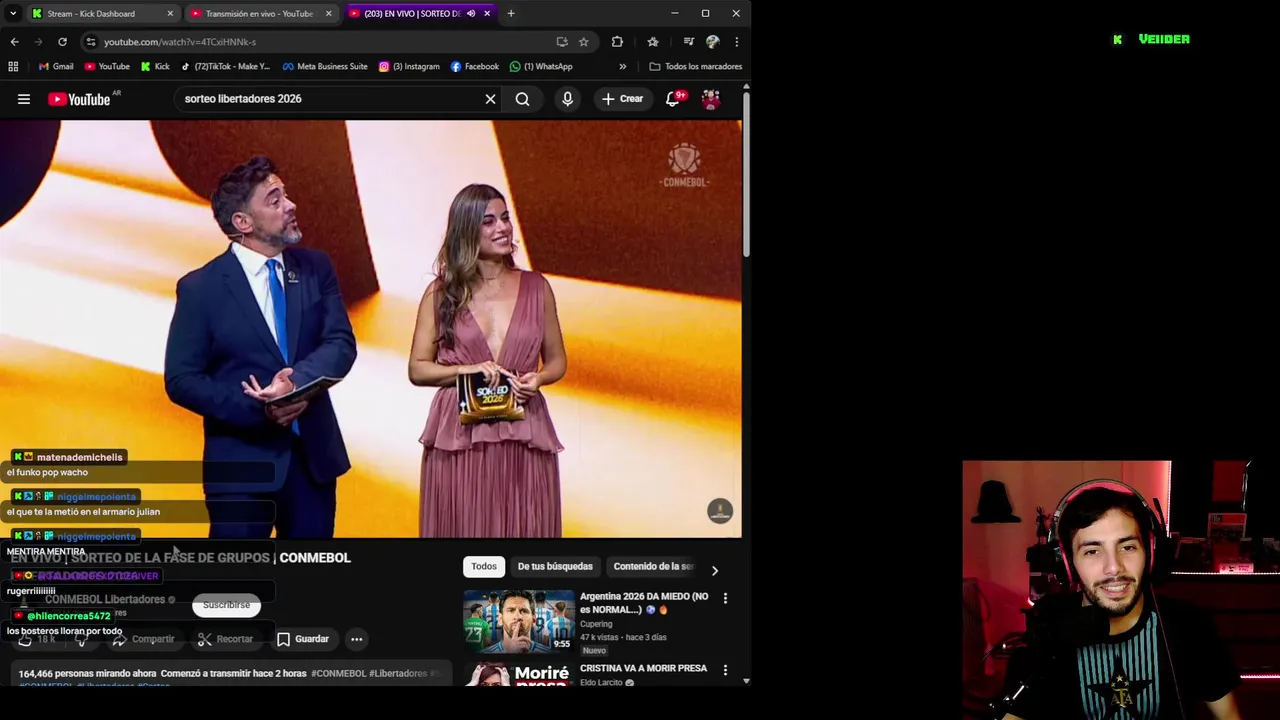Viewport: 1280px width, 720px height.
Task: Select the De tus búsquedas chip
Action: click(x=555, y=566)
